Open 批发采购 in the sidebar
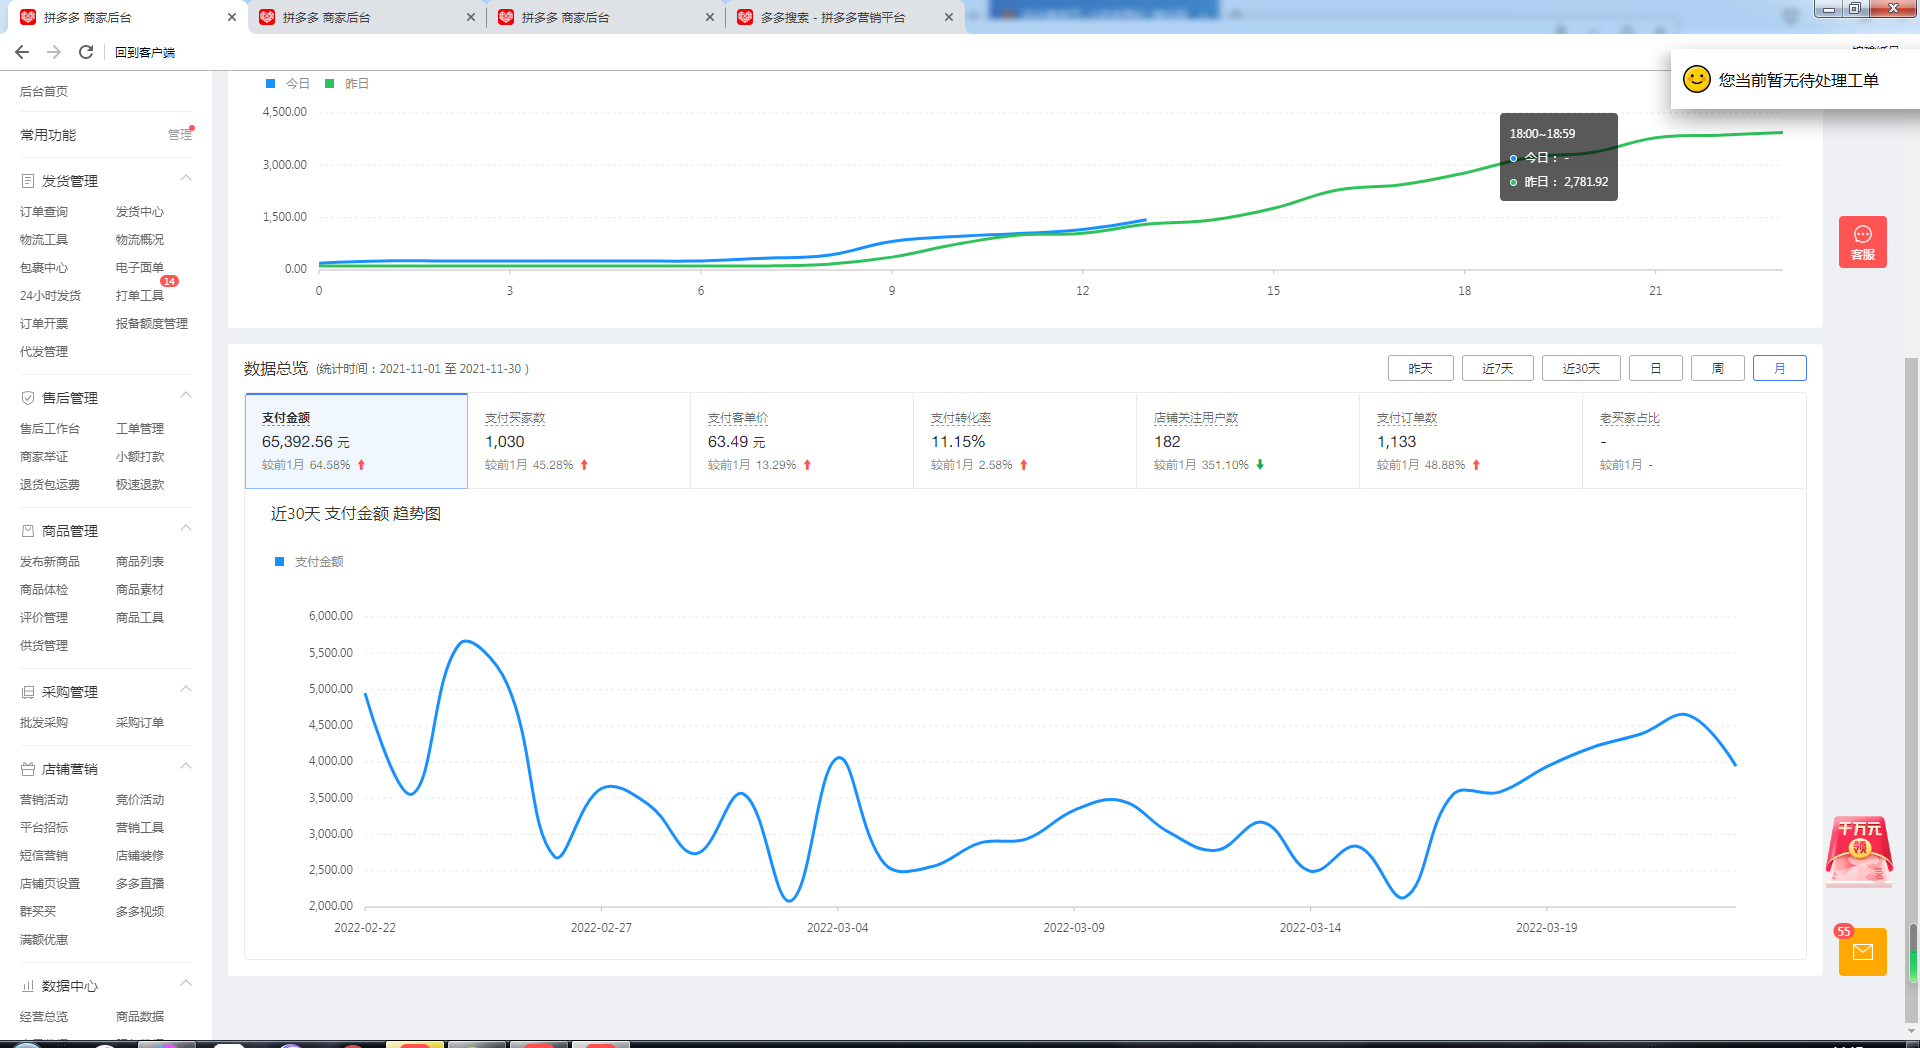Viewport: 1920px width, 1048px height. [x=44, y=723]
